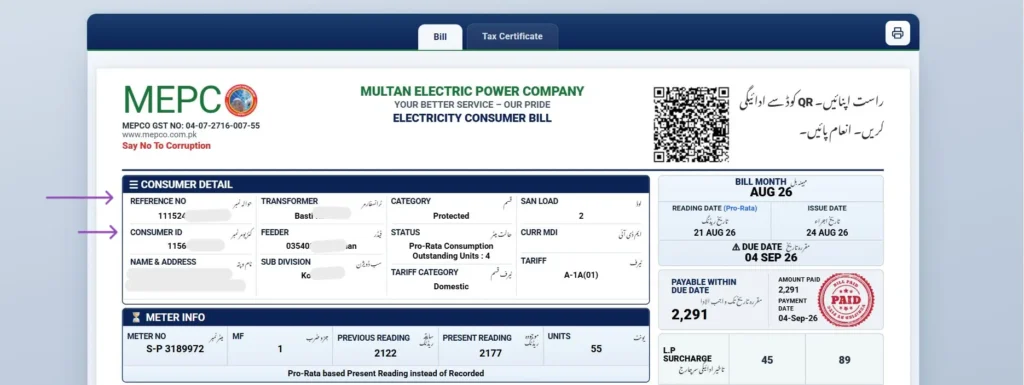Click SAN LOAD value 2

tap(581, 216)
